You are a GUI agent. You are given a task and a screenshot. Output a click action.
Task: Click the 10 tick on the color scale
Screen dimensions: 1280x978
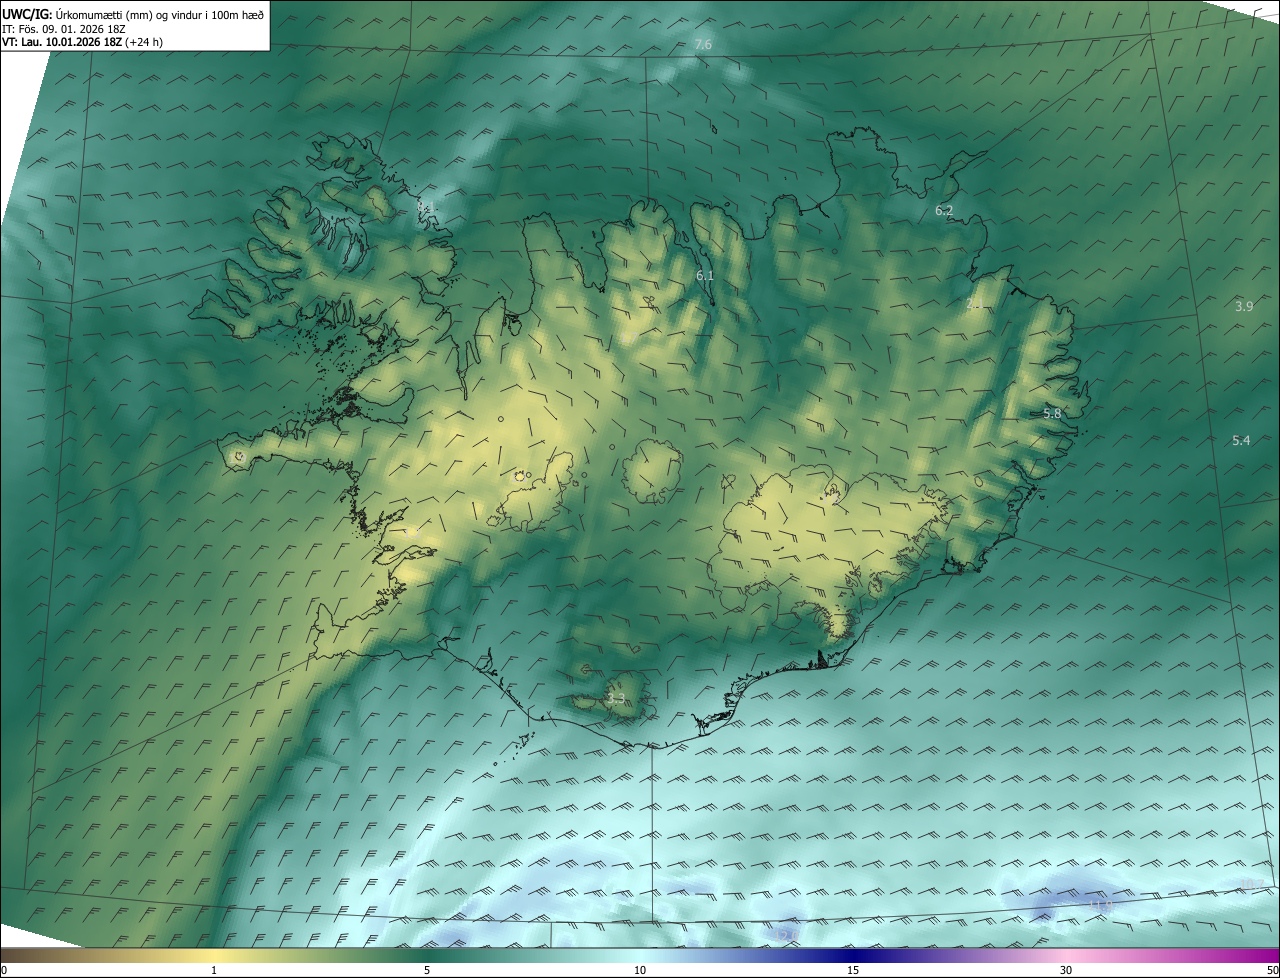[640, 970]
